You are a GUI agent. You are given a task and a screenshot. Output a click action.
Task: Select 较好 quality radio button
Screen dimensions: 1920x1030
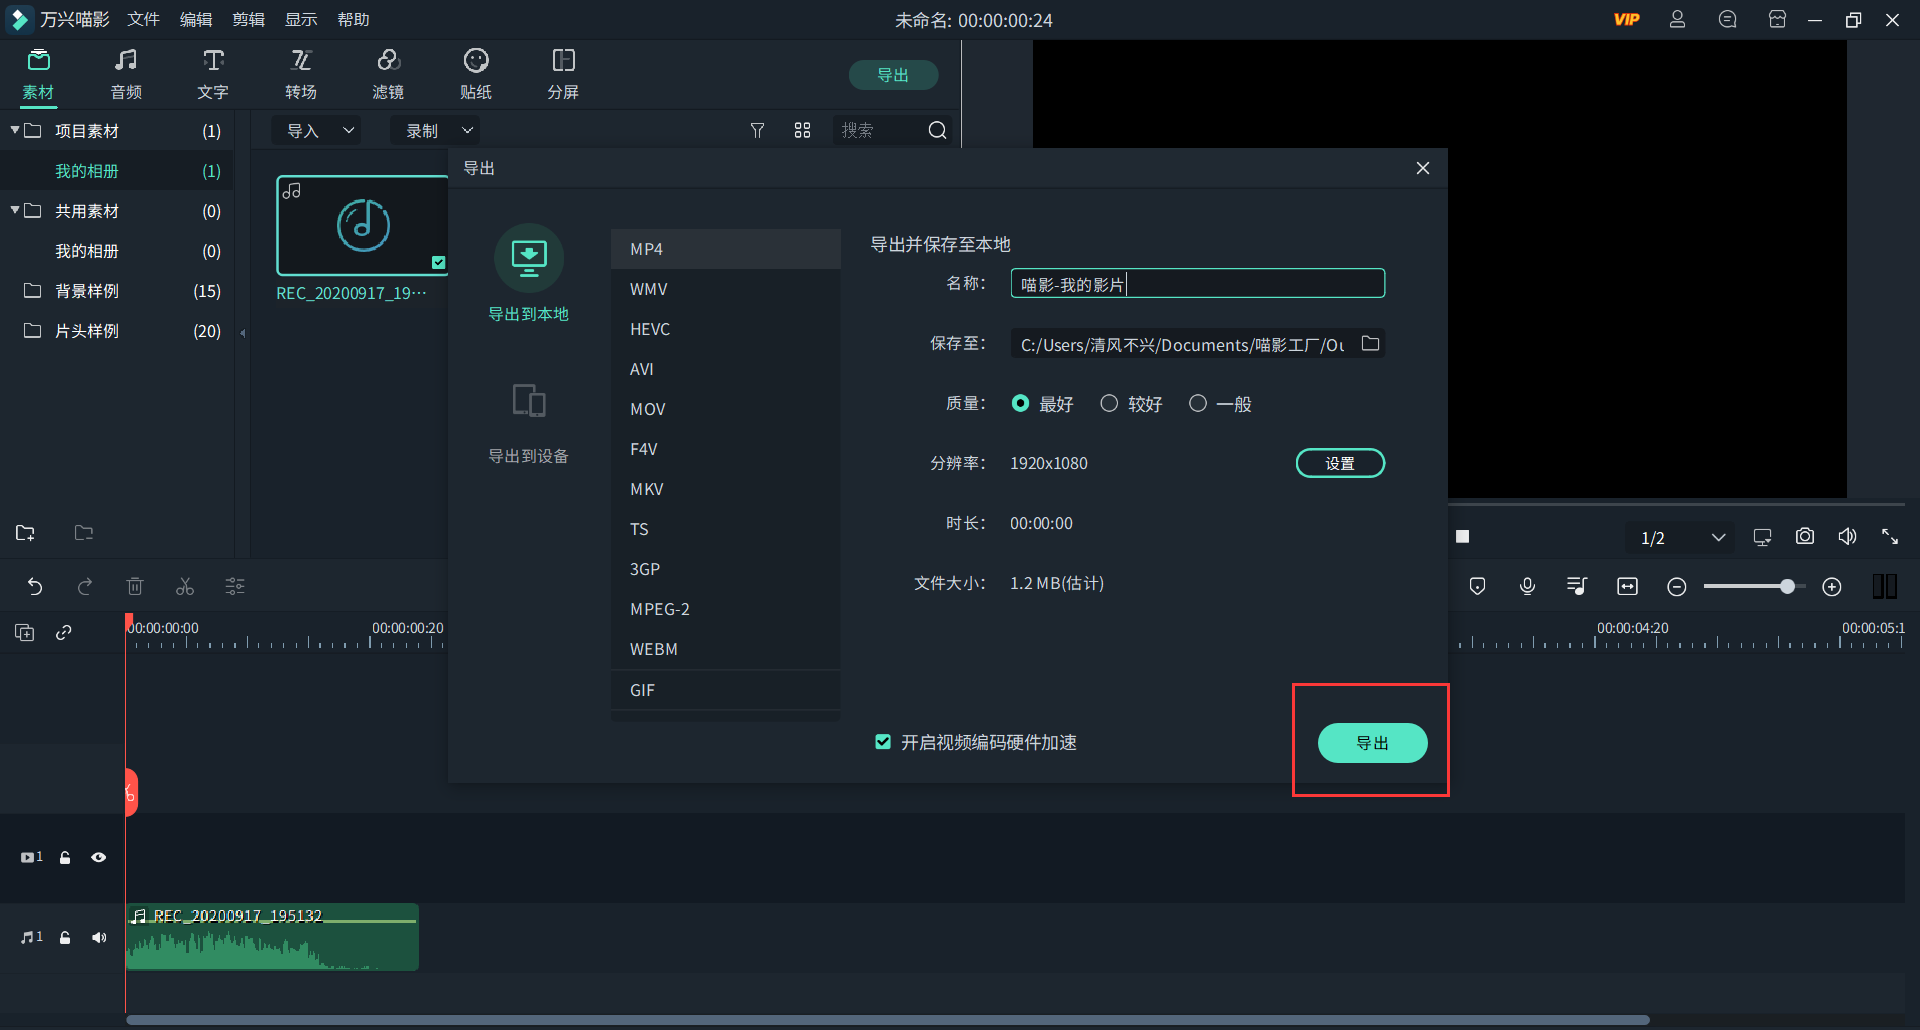coord(1109,404)
